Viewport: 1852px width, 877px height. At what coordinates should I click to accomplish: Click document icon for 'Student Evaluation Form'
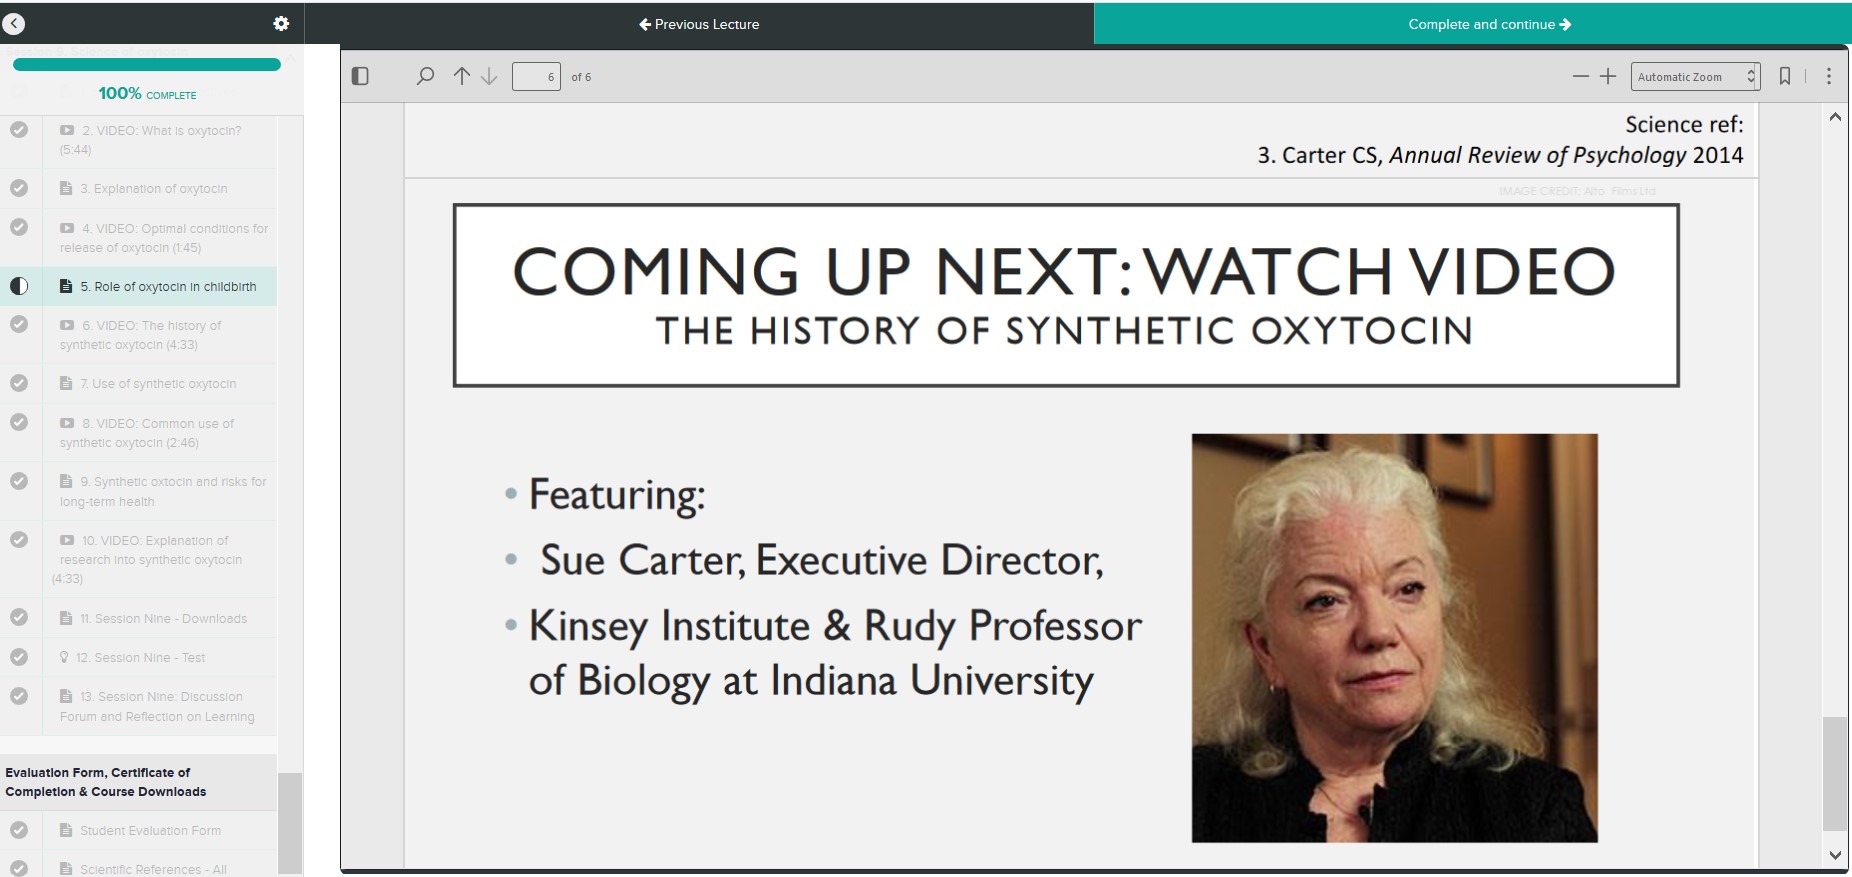coord(66,830)
